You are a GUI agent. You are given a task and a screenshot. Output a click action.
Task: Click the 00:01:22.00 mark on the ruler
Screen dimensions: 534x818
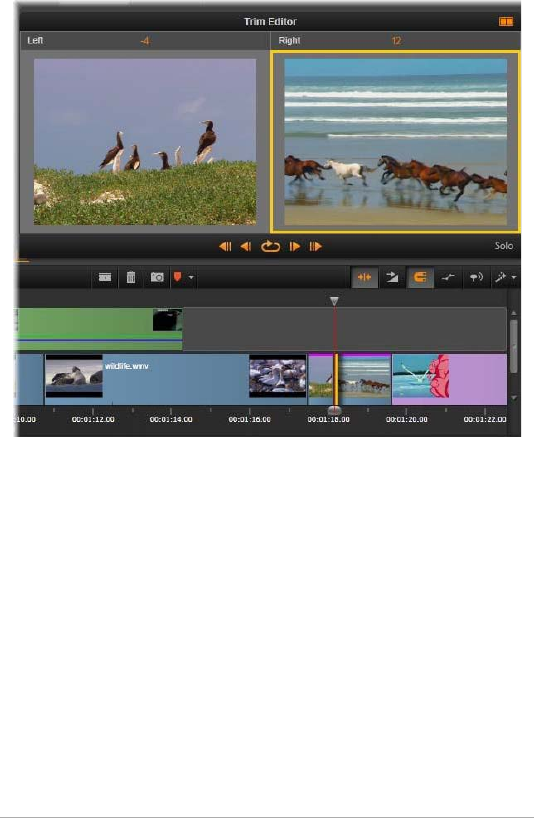[485, 419]
